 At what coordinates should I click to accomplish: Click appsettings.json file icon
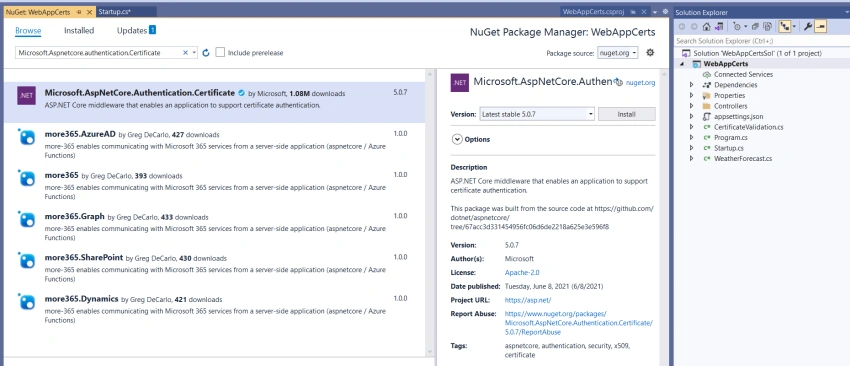pos(706,117)
